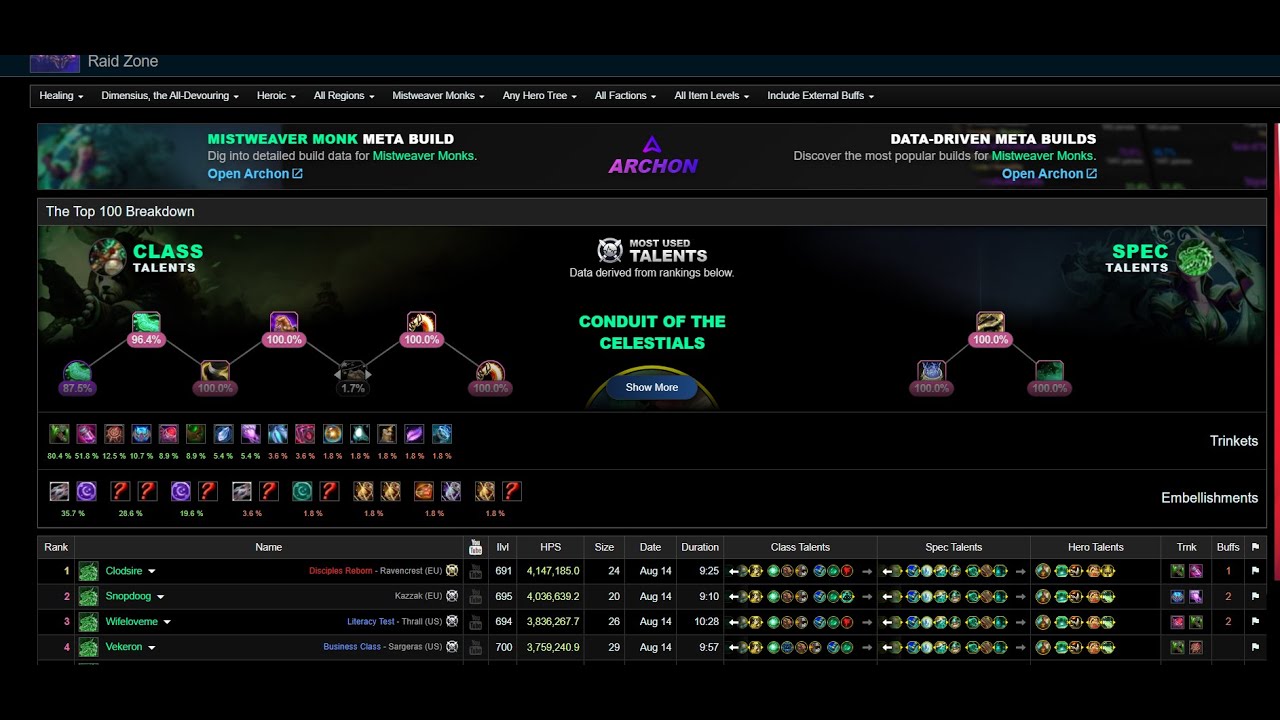
Task: Open the Any Hero Tree dropdown
Action: click(x=540, y=96)
